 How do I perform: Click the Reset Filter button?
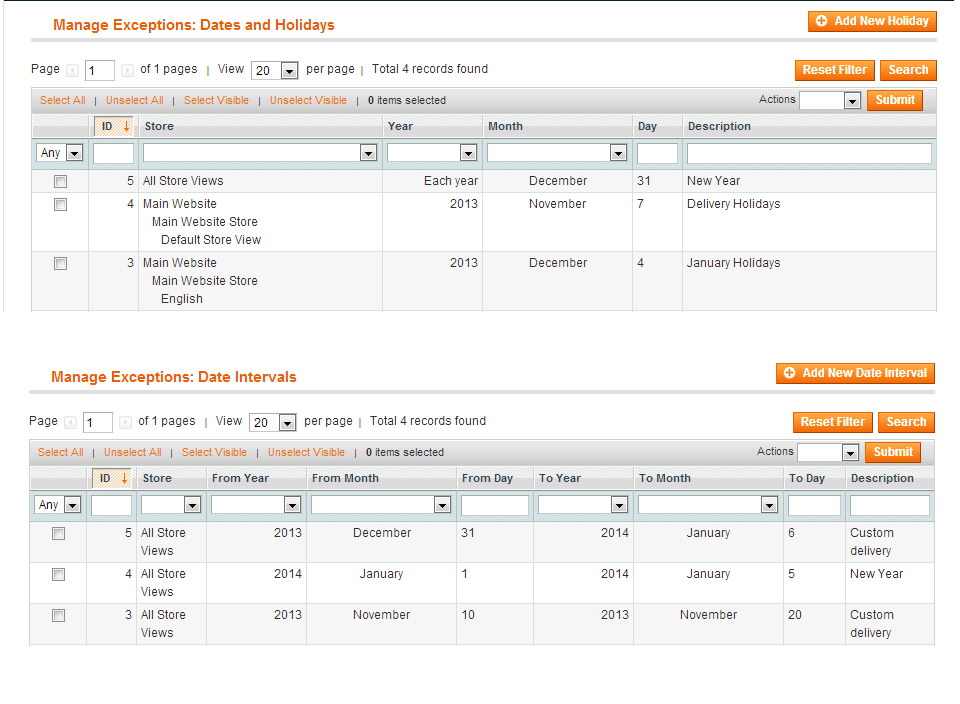click(834, 70)
